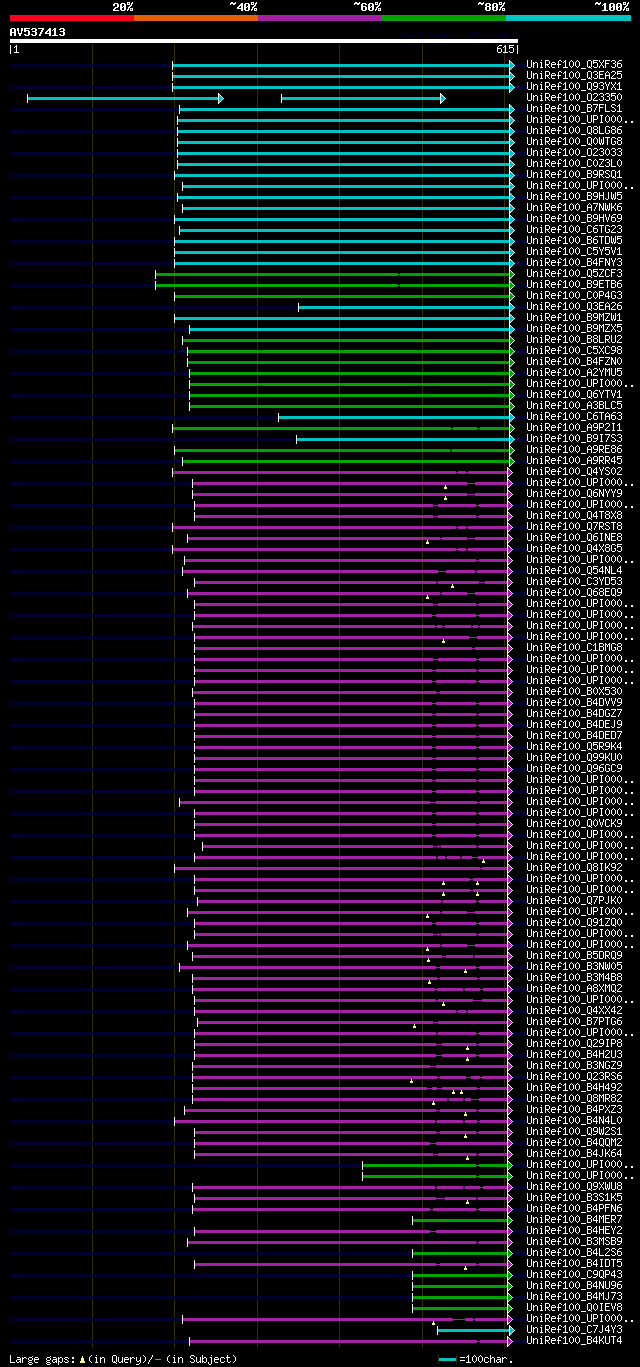The image size is (640, 1367).
Task: Open hit UniRef100_B7FLS1
Action: (574, 108)
